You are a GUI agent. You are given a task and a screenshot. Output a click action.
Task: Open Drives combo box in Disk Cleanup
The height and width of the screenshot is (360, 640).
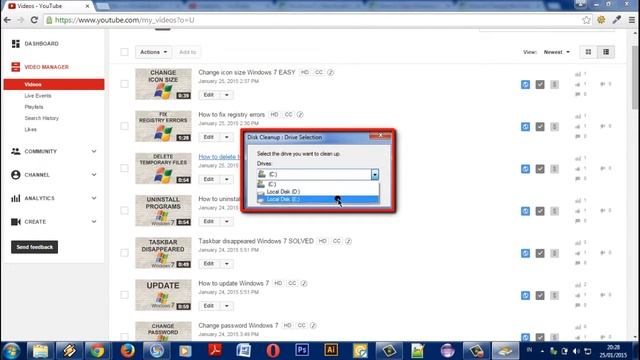click(x=318, y=174)
